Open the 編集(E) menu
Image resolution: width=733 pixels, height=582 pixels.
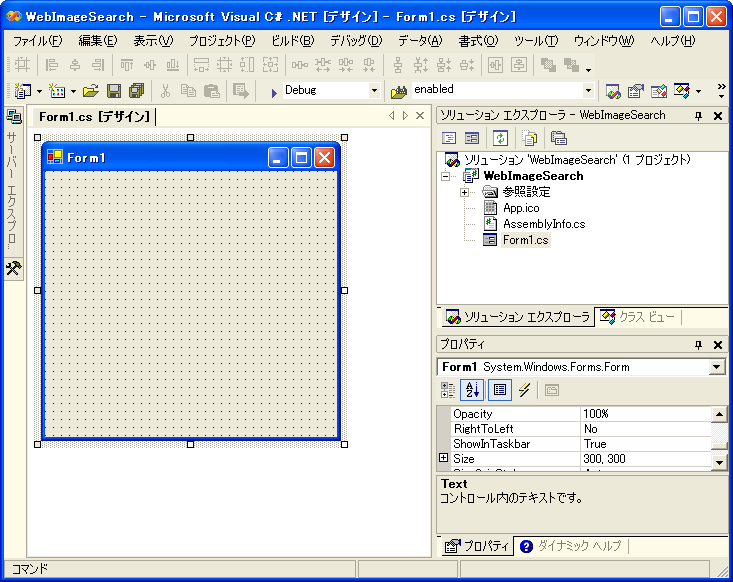[98, 41]
